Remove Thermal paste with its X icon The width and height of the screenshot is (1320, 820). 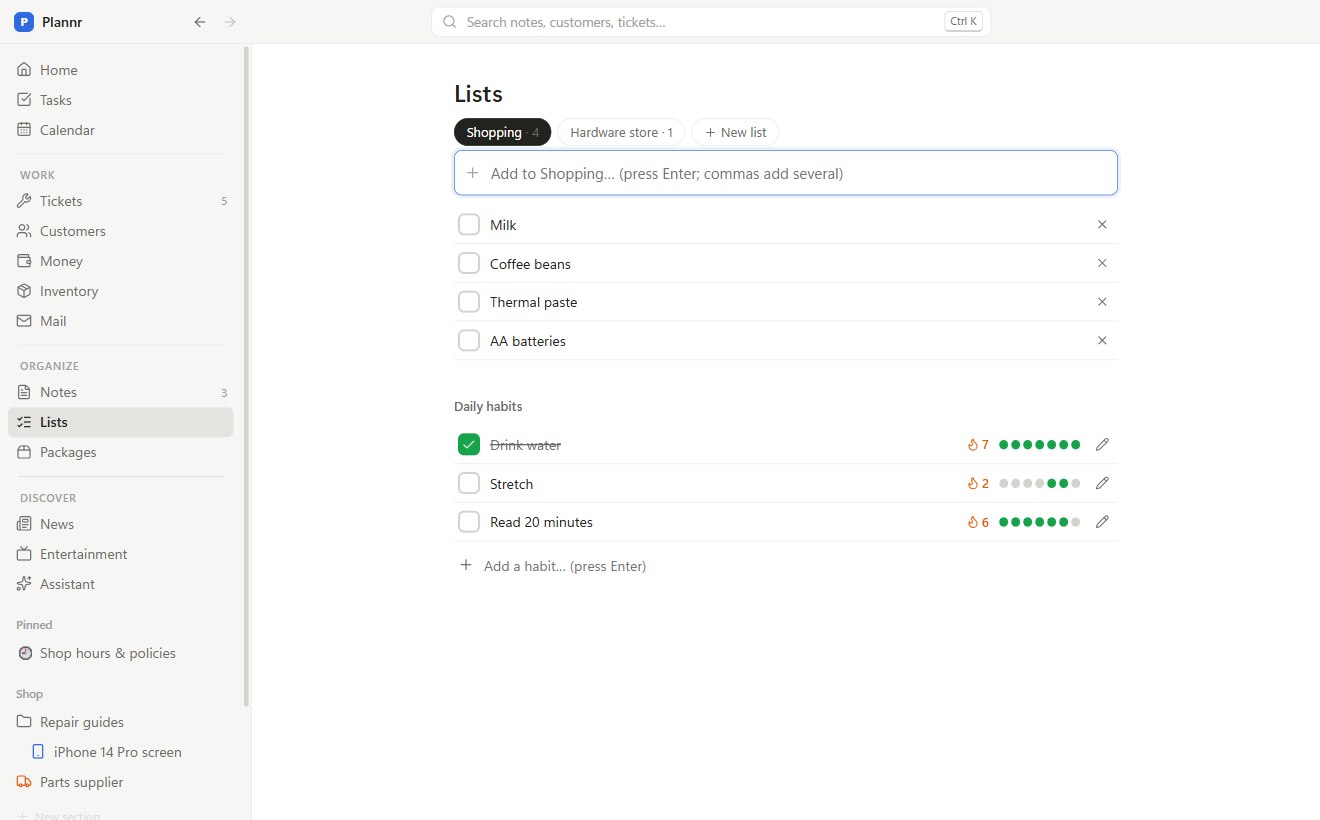1102,302
